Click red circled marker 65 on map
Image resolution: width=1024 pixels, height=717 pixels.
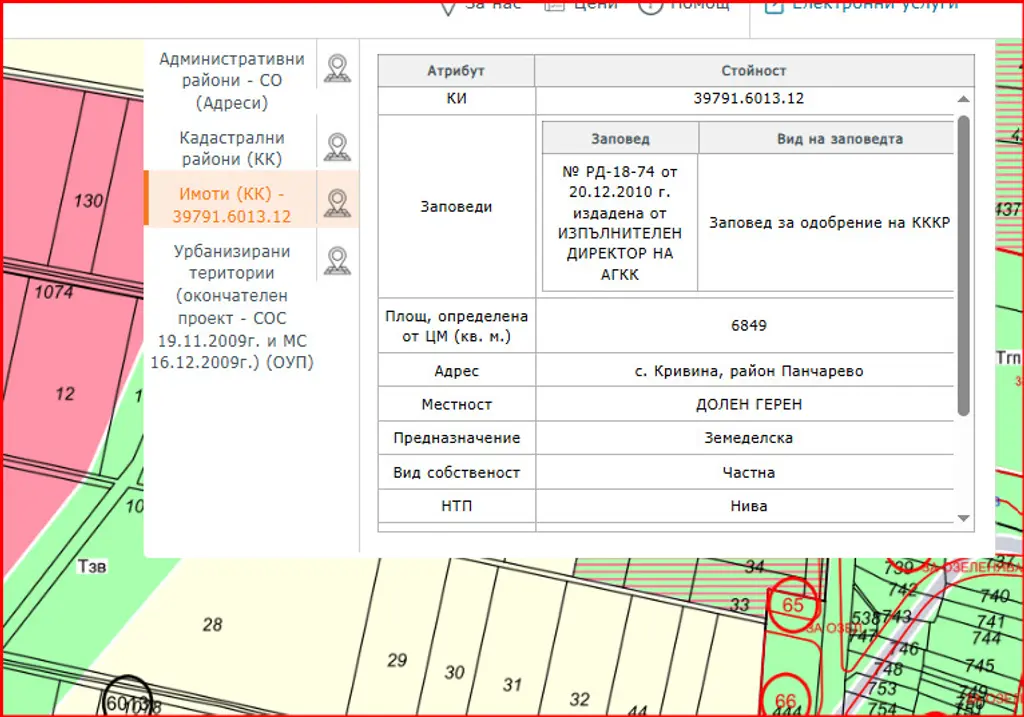point(793,605)
